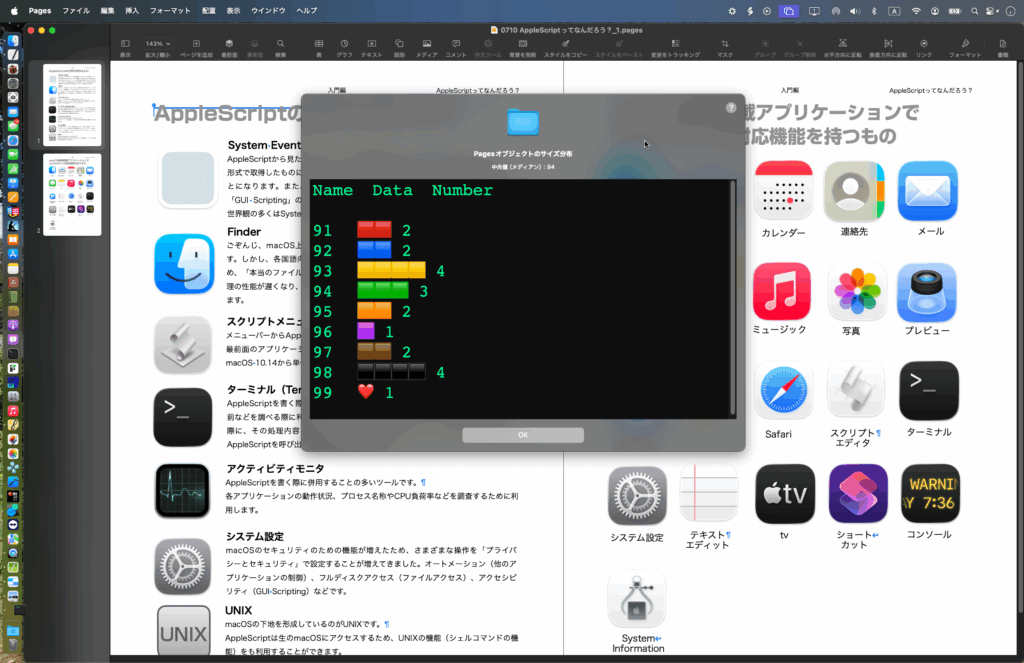Open the 図形 shapes picker
1024x663 pixels.
click(399, 46)
